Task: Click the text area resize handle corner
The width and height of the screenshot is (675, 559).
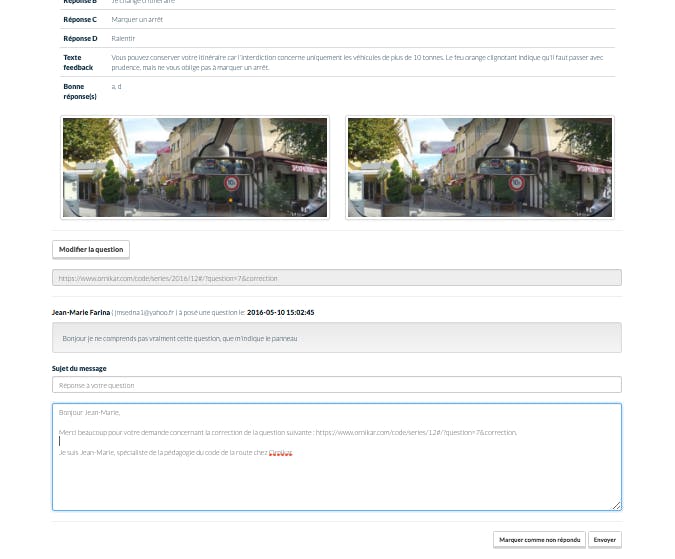Action: pos(616,506)
